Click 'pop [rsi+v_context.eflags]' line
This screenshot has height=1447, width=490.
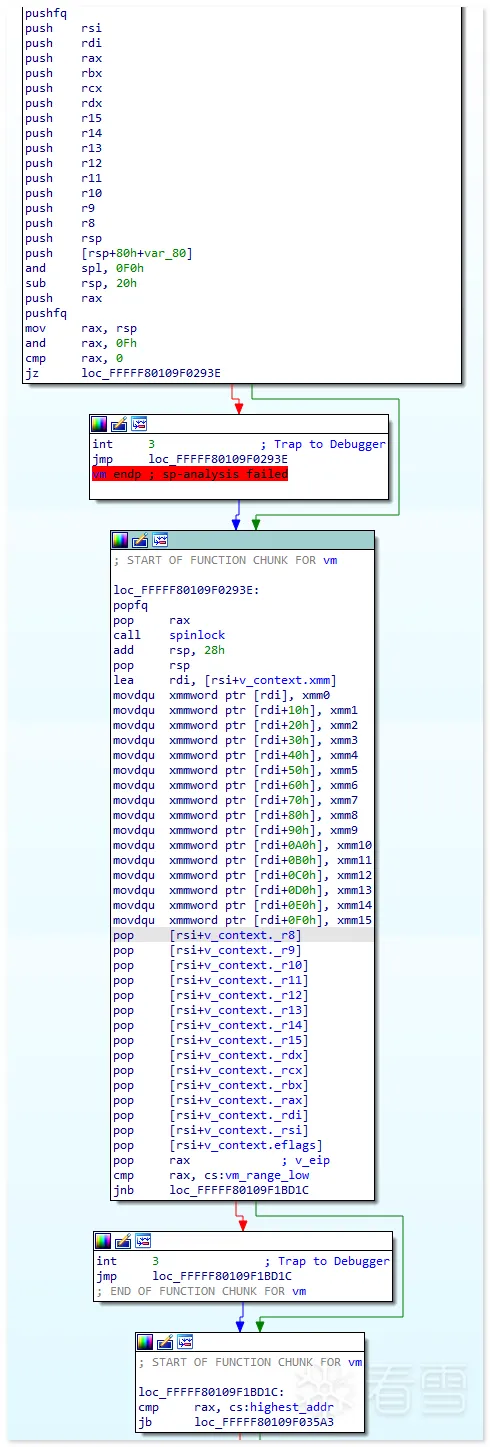[x=218, y=1145]
